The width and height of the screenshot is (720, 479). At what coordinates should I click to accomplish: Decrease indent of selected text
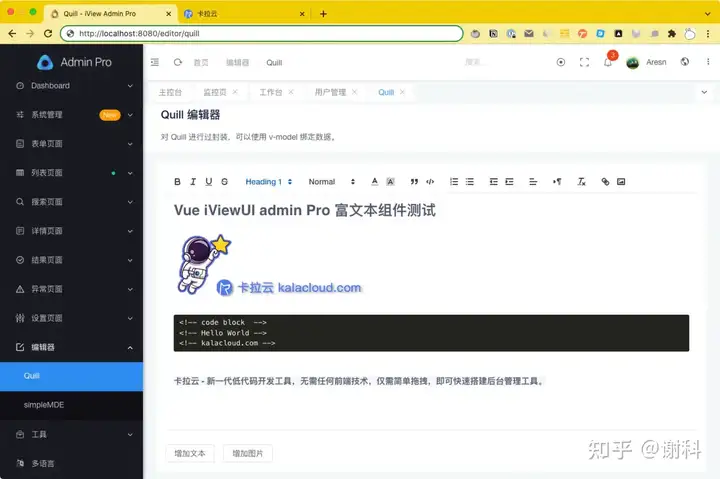pyautogui.click(x=494, y=181)
